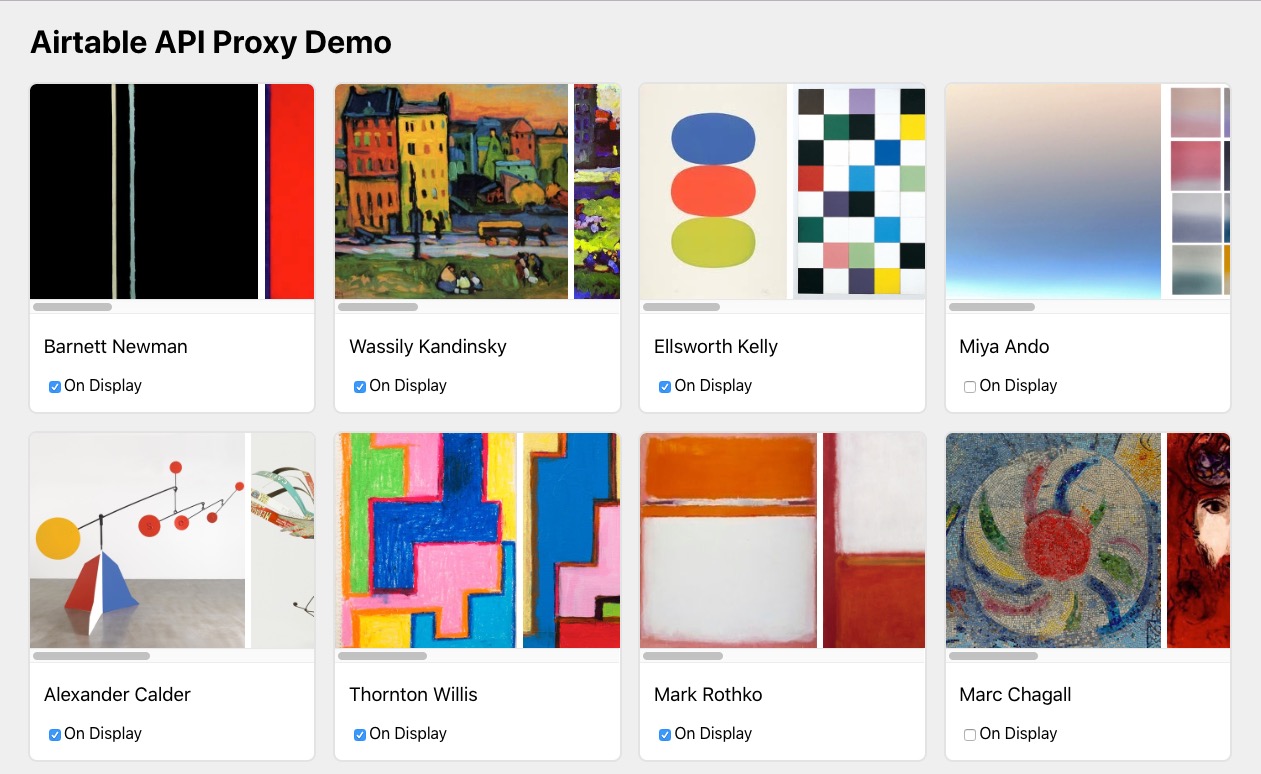Open Kandinsky colorful houses painting

point(451,191)
